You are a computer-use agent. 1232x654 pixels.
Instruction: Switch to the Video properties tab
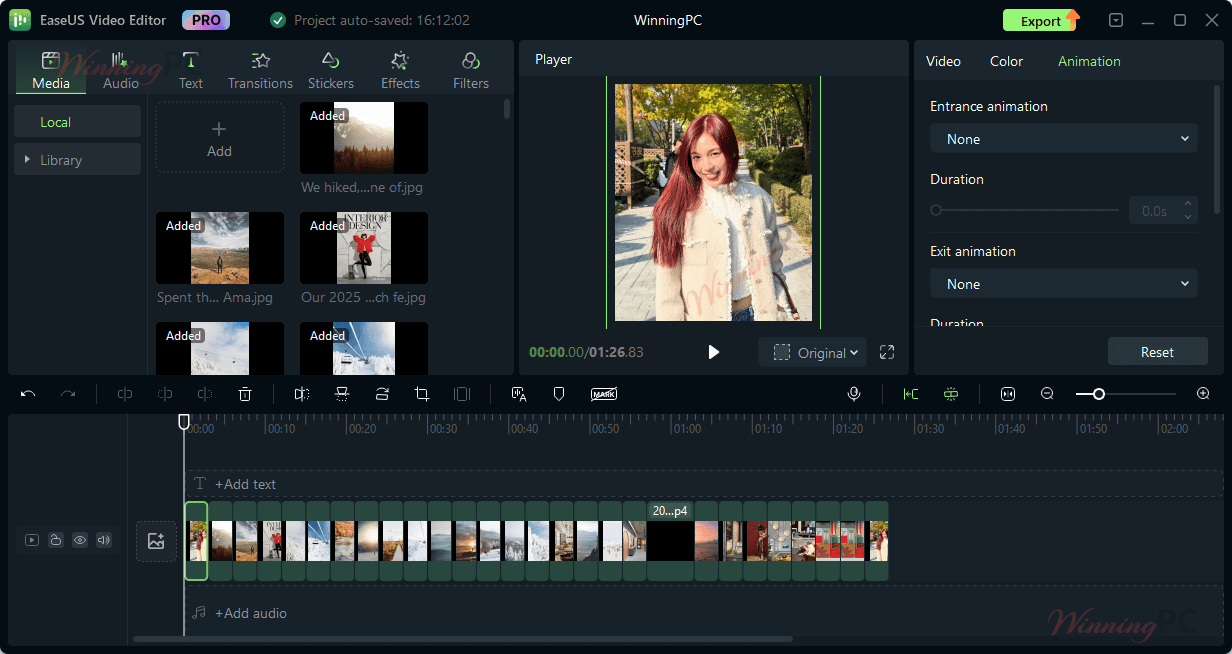(943, 61)
